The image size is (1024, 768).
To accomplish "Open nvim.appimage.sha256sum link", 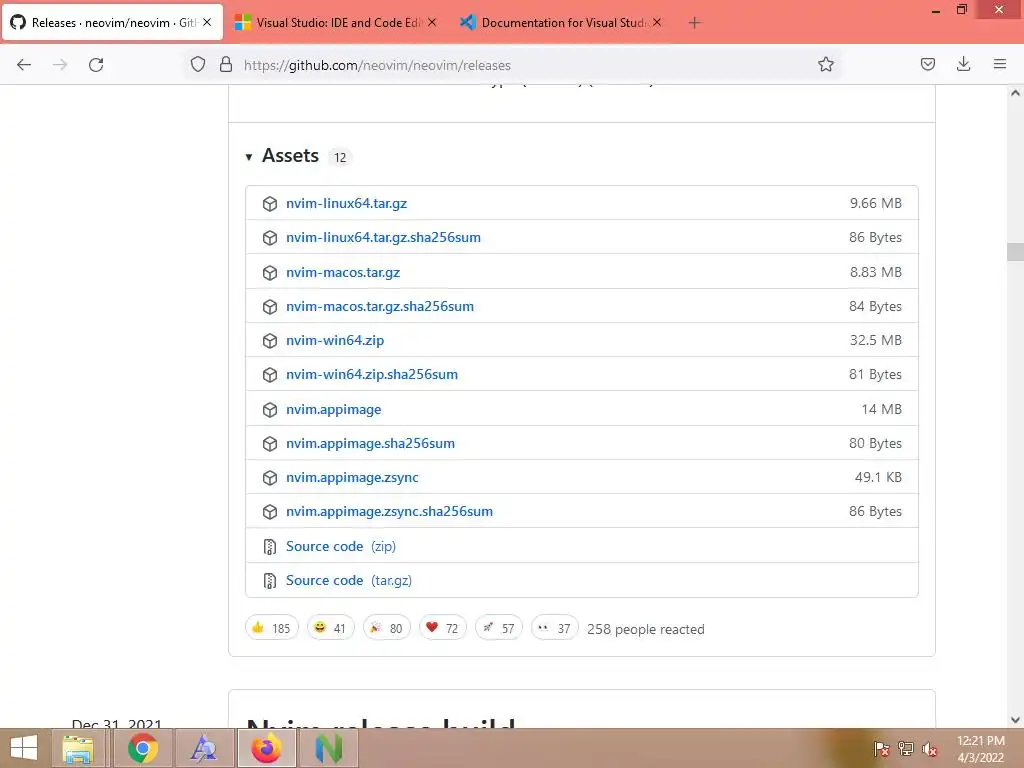I will pyautogui.click(x=370, y=443).
